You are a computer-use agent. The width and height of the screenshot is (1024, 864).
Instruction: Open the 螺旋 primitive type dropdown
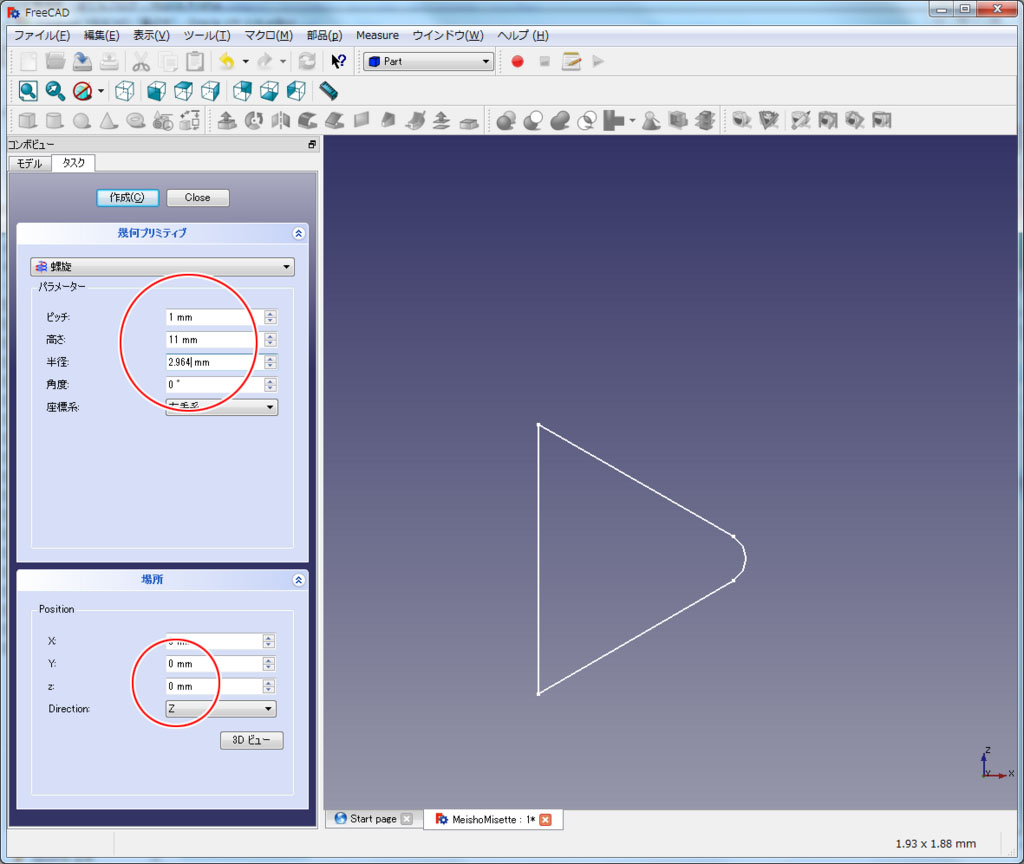163,266
